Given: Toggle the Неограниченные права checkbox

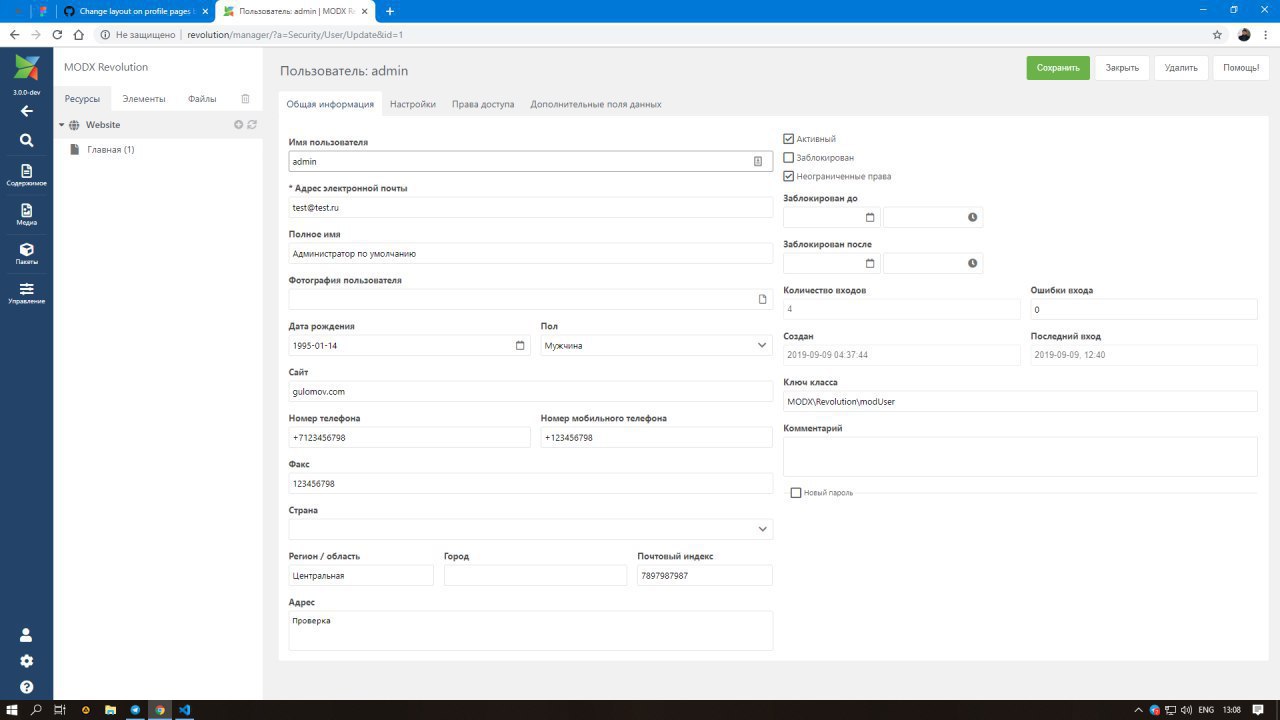Looking at the screenshot, I should click(789, 176).
